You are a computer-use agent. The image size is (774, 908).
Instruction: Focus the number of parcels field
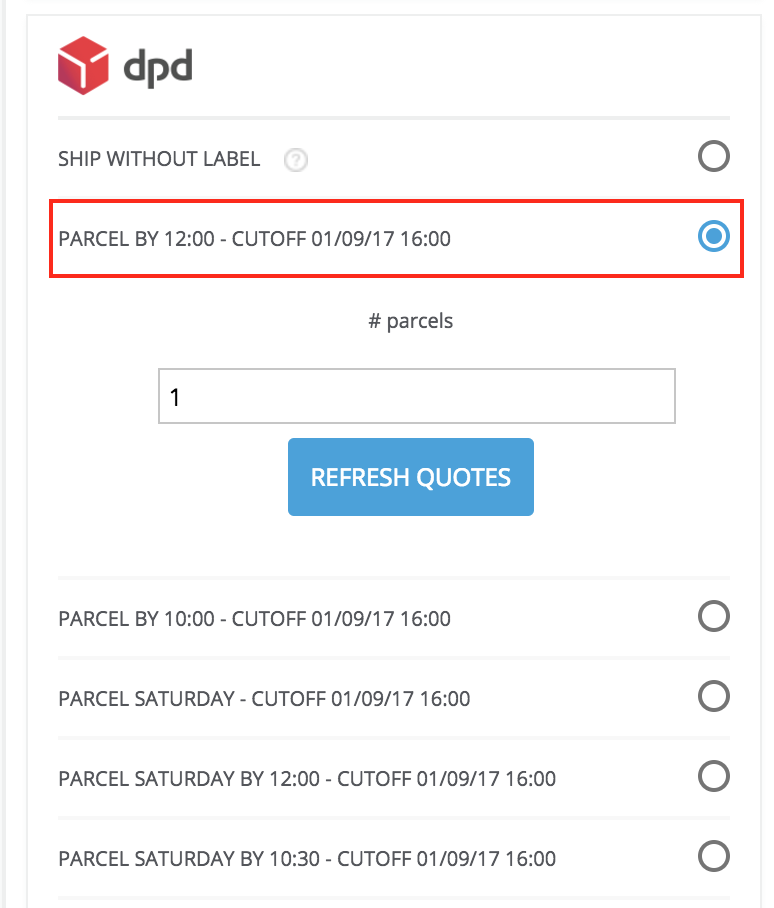pos(417,396)
